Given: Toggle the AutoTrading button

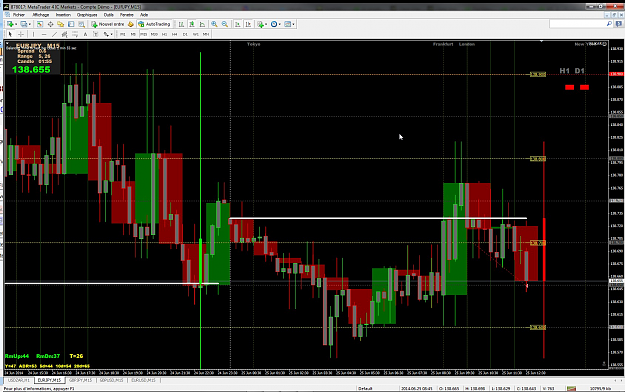Looking at the screenshot, I should point(154,24).
